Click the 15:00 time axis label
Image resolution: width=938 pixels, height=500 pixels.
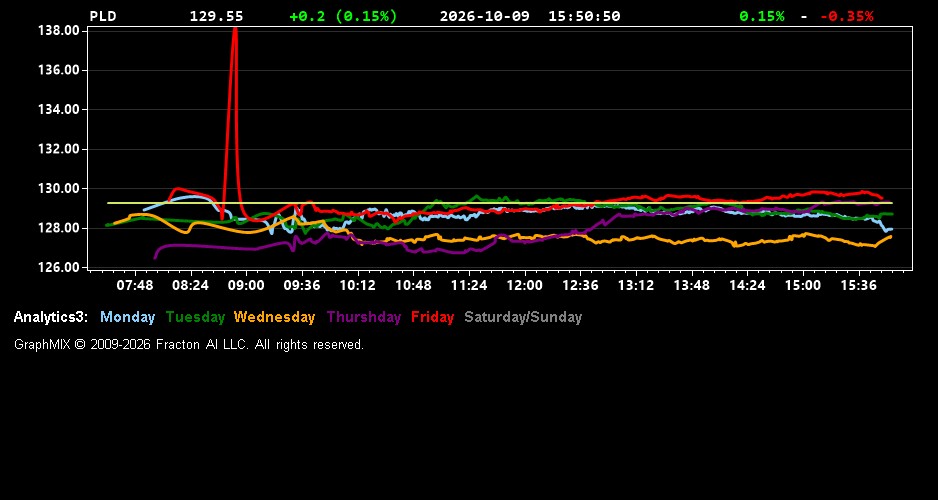pos(803,286)
